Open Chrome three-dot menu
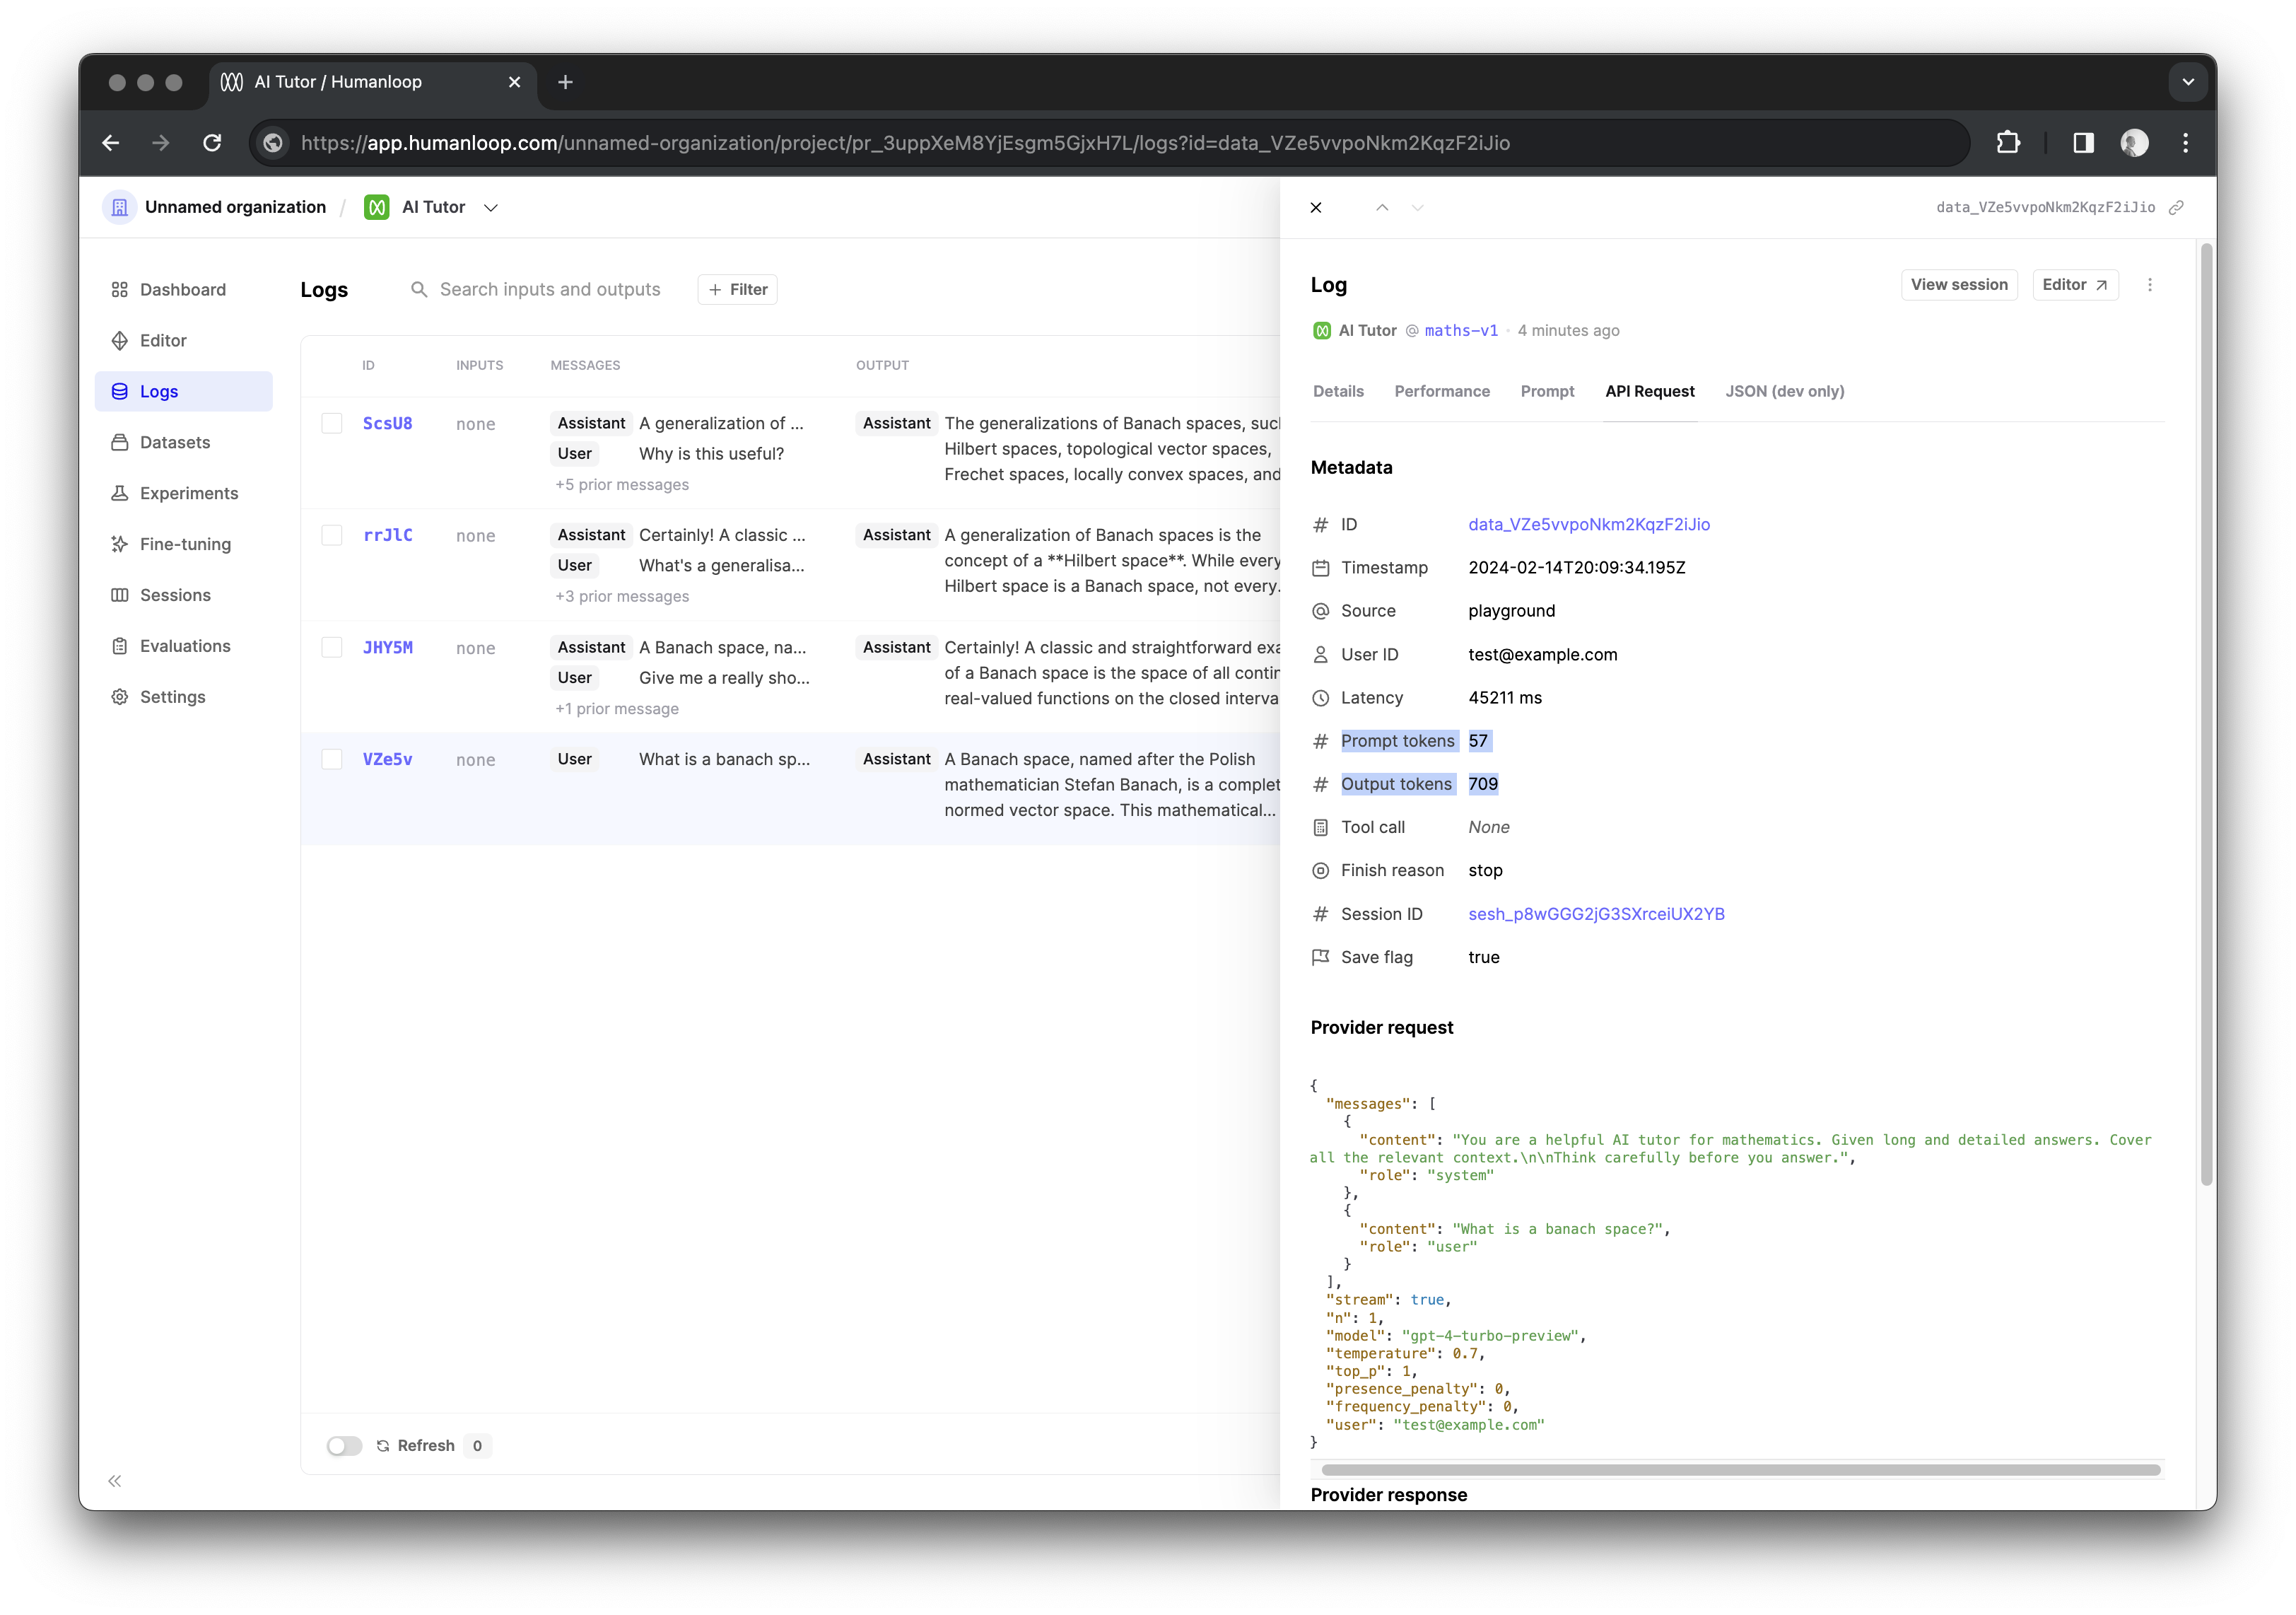 2186,143
